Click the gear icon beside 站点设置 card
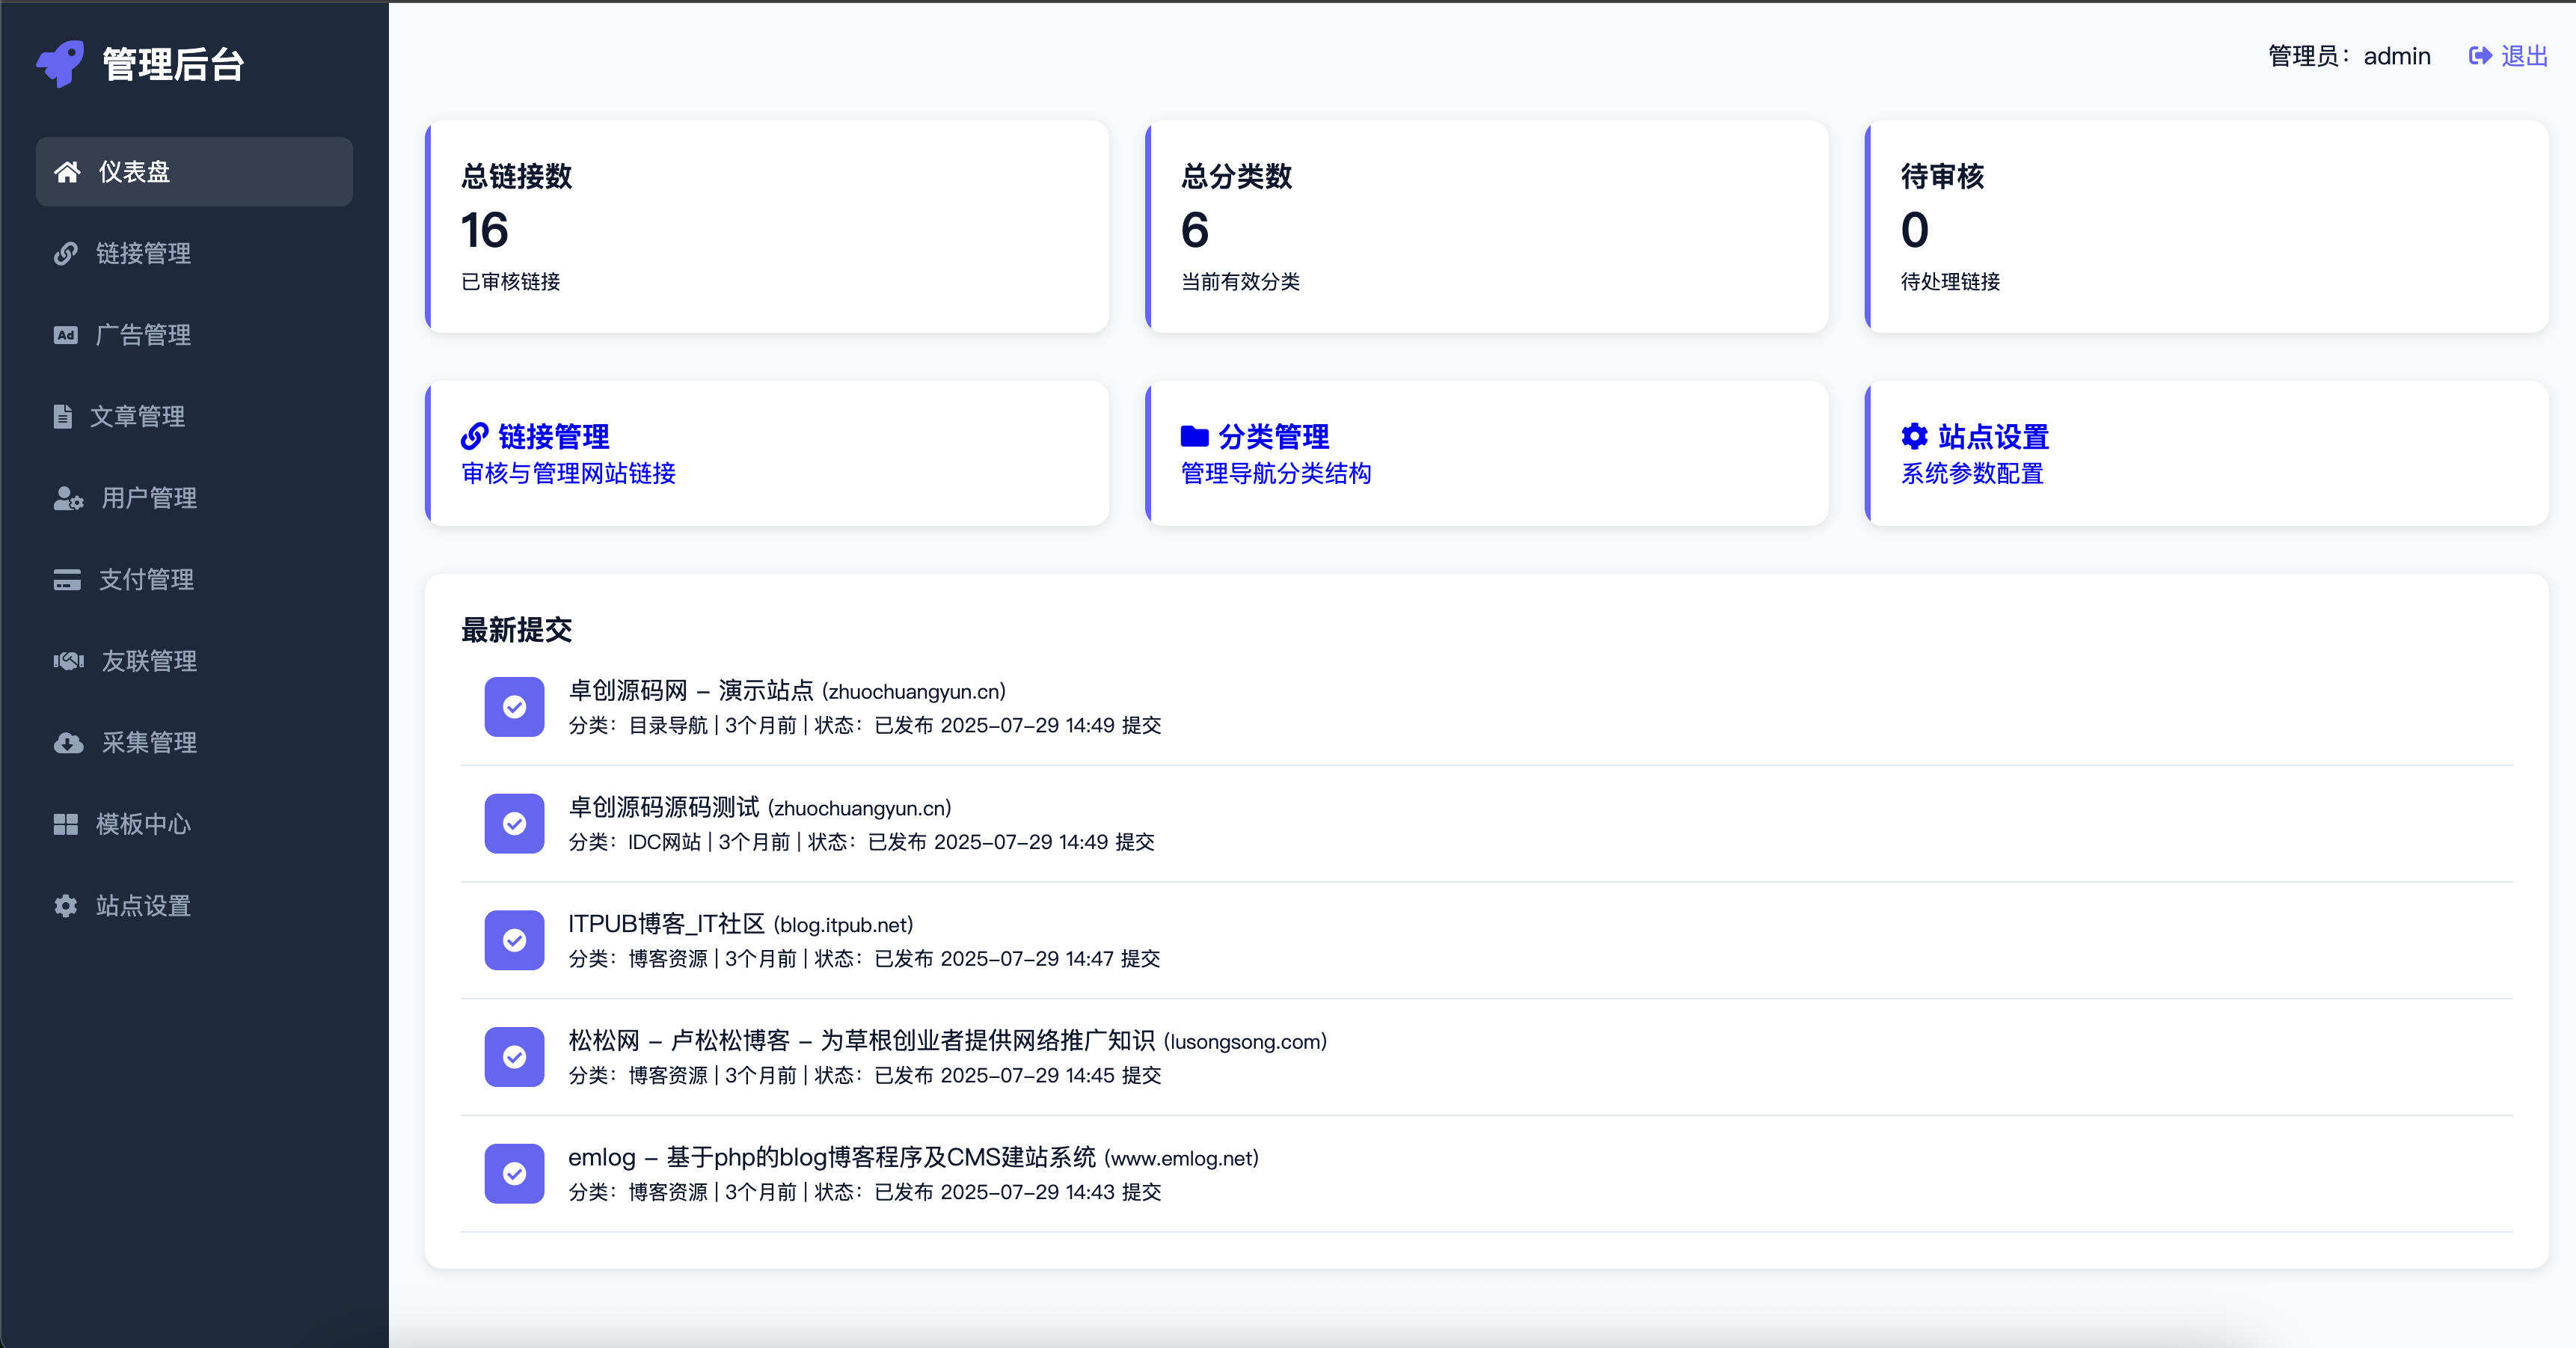Image resolution: width=2576 pixels, height=1348 pixels. (x=1913, y=436)
